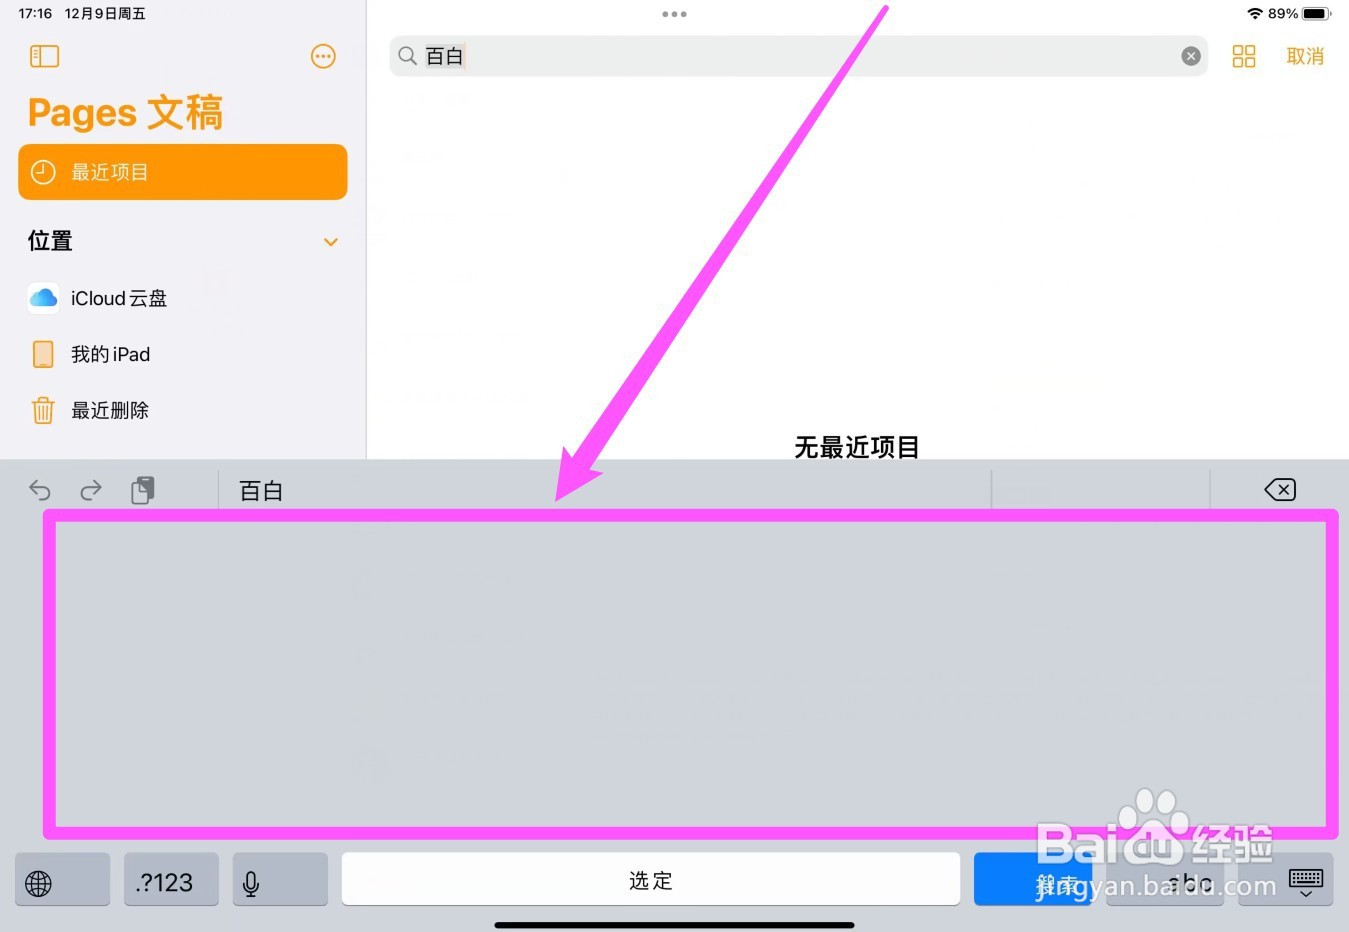Tap the battery status indicator
The width and height of the screenshot is (1349, 932).
[1316, 14]
